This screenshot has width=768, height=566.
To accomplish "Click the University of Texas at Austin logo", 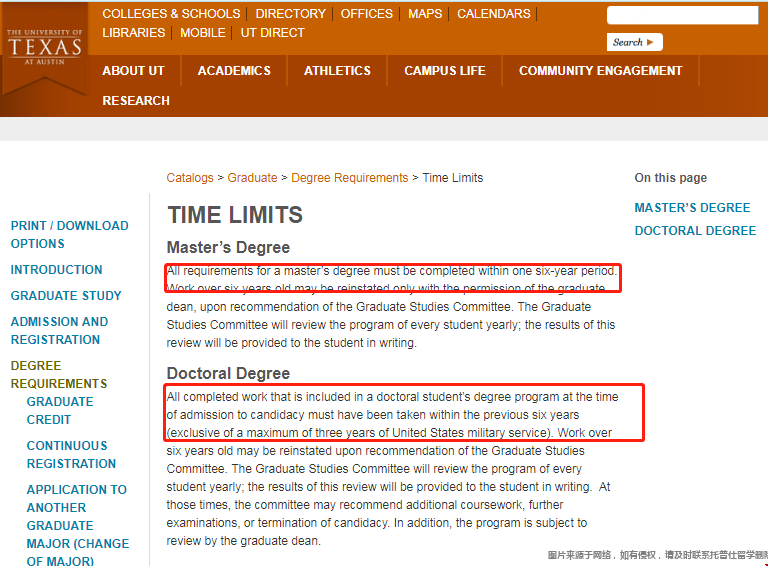I will click(44, 47).
